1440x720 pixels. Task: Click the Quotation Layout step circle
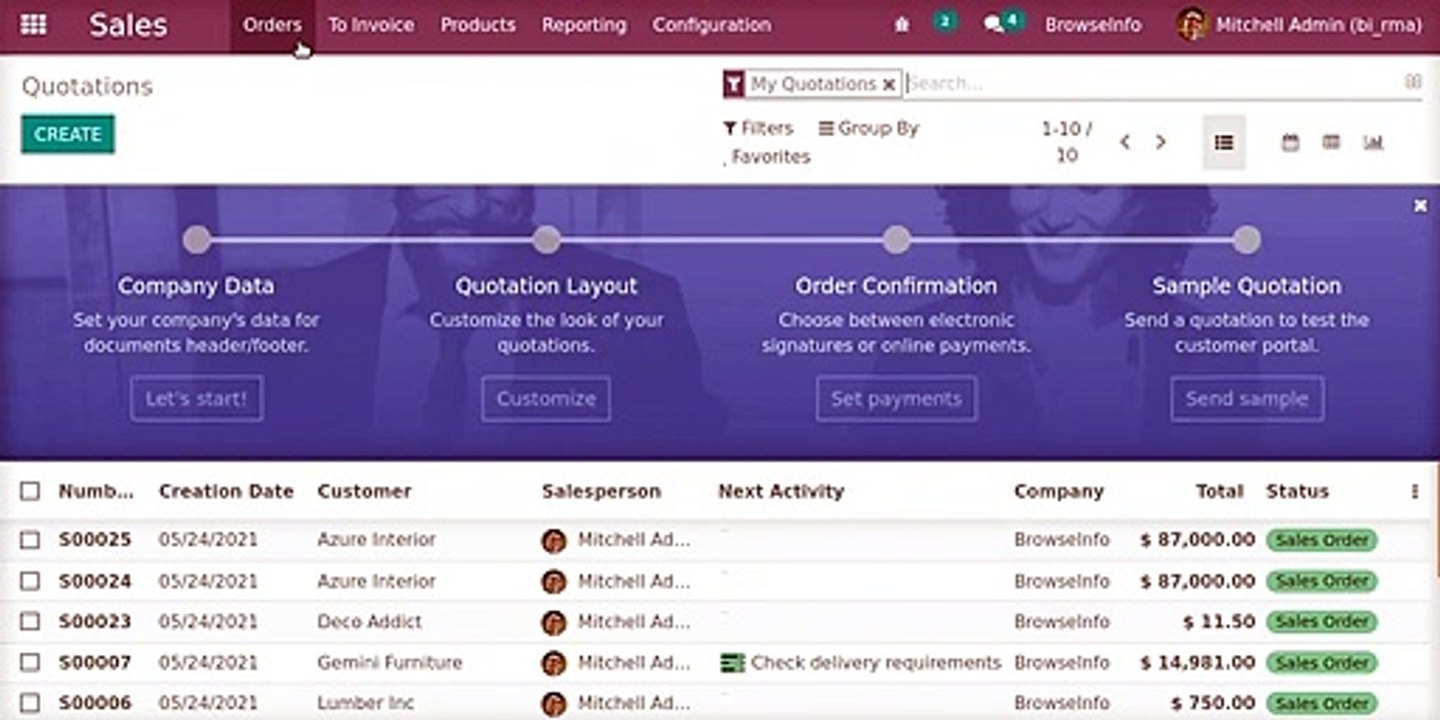tap(546, 239)
